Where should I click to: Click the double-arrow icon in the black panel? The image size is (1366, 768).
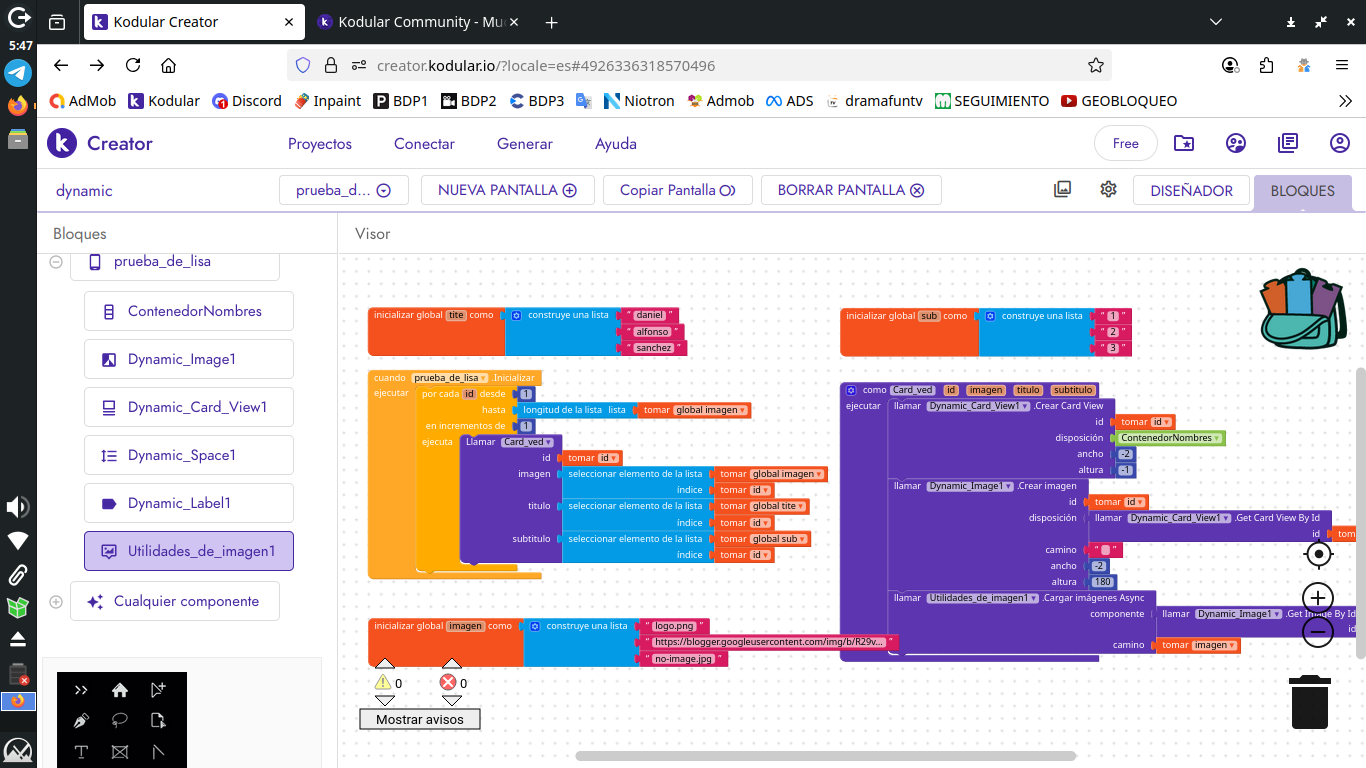[x=81, y=690]
